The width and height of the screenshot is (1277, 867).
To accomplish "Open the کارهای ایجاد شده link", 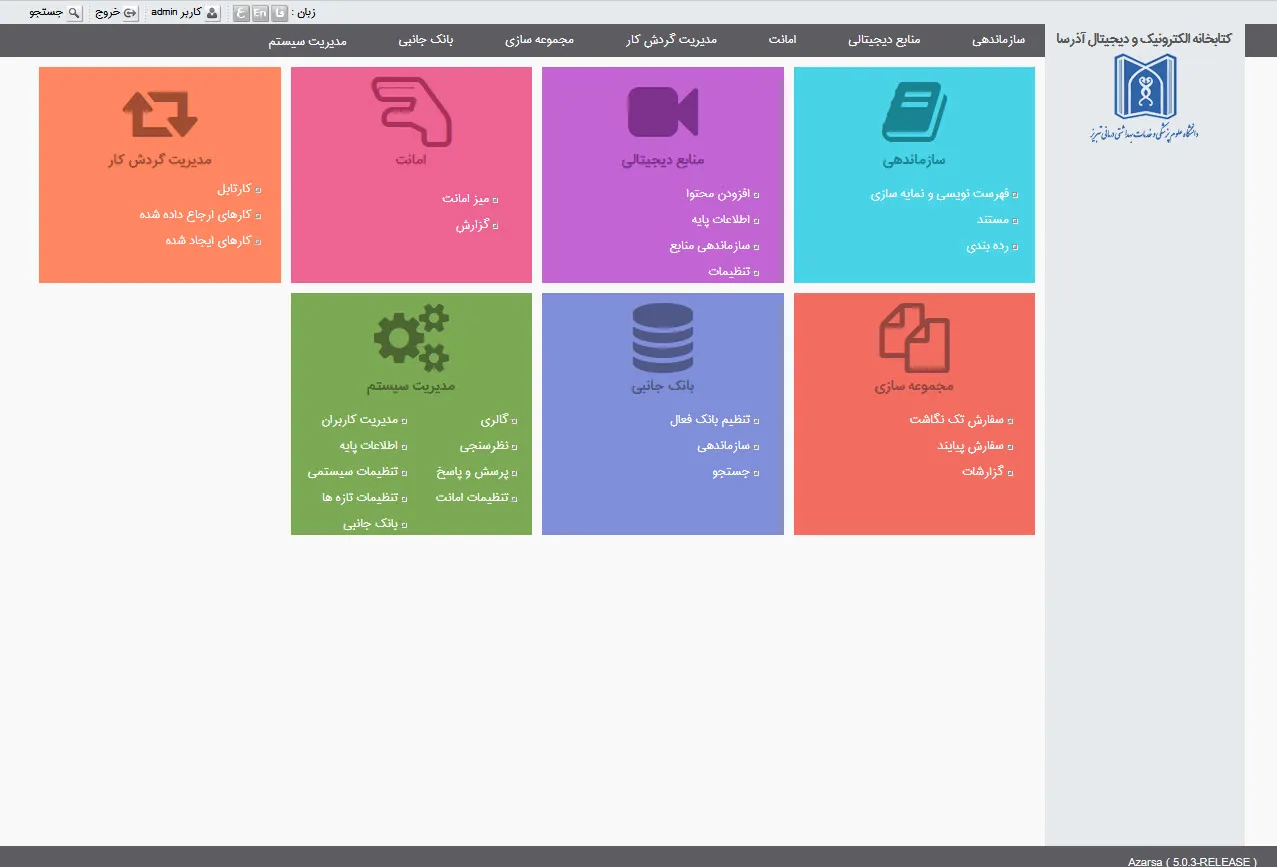I will coord(208,240).
